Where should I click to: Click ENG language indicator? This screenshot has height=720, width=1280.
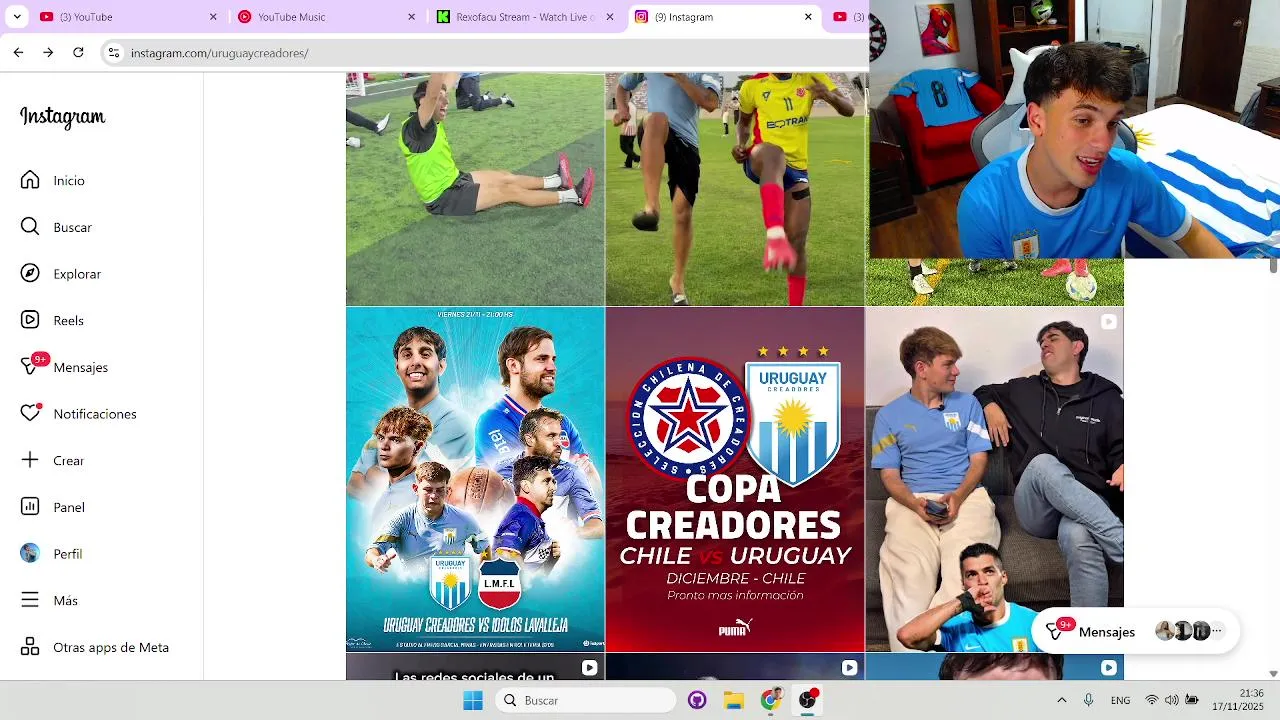pos(1120,700)
